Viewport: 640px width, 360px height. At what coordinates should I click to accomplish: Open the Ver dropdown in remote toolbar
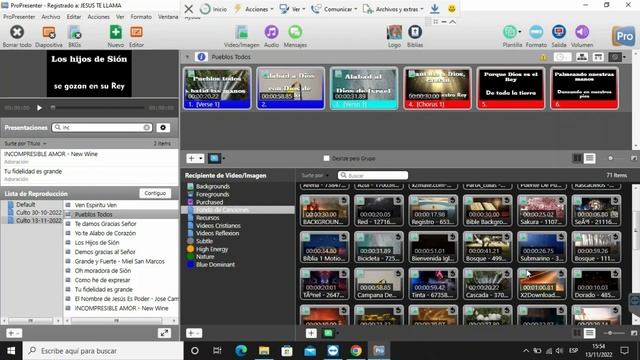292,9
